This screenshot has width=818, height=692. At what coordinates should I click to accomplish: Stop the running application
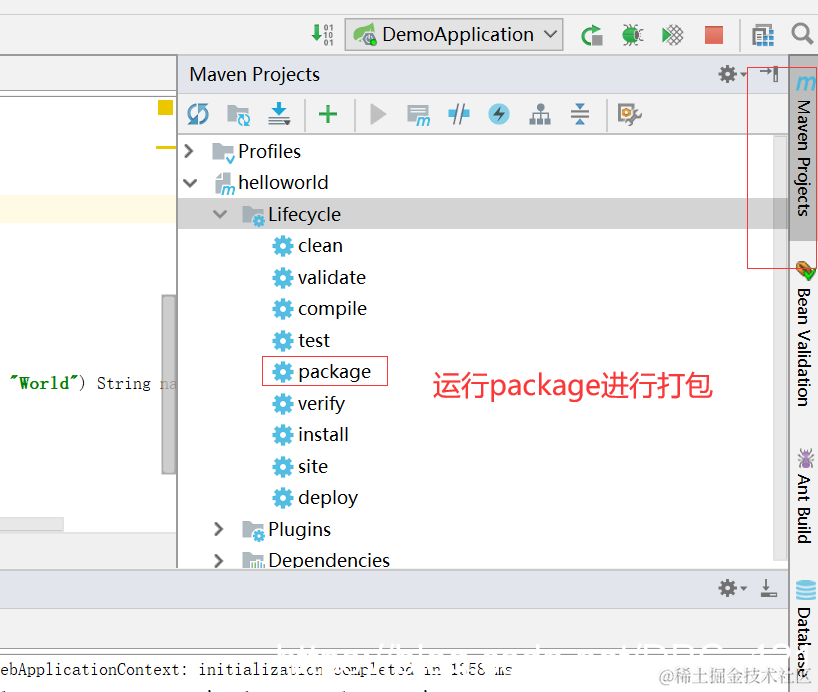pos(714,35)
